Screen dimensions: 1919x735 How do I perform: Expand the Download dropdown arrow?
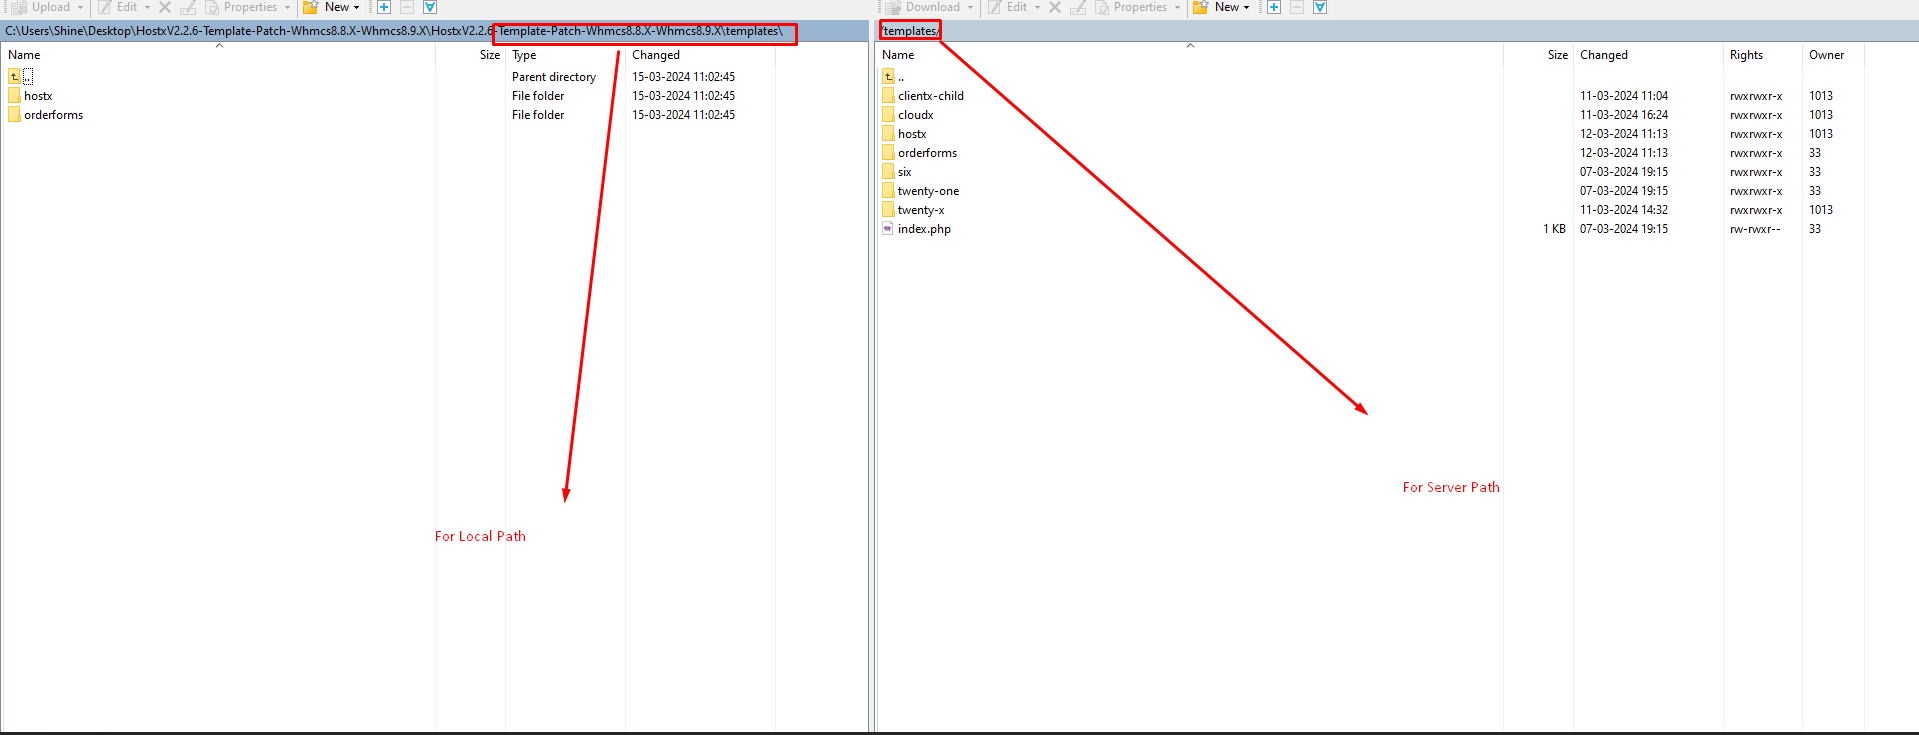coord(970,7)
